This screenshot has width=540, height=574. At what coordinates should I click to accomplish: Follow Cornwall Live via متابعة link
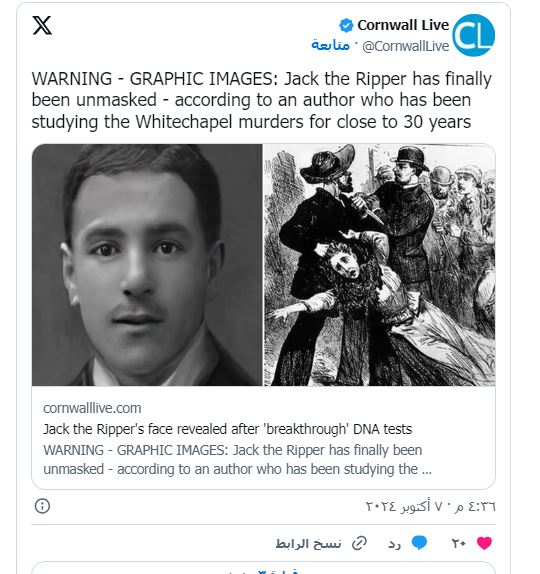coord(330,45)
